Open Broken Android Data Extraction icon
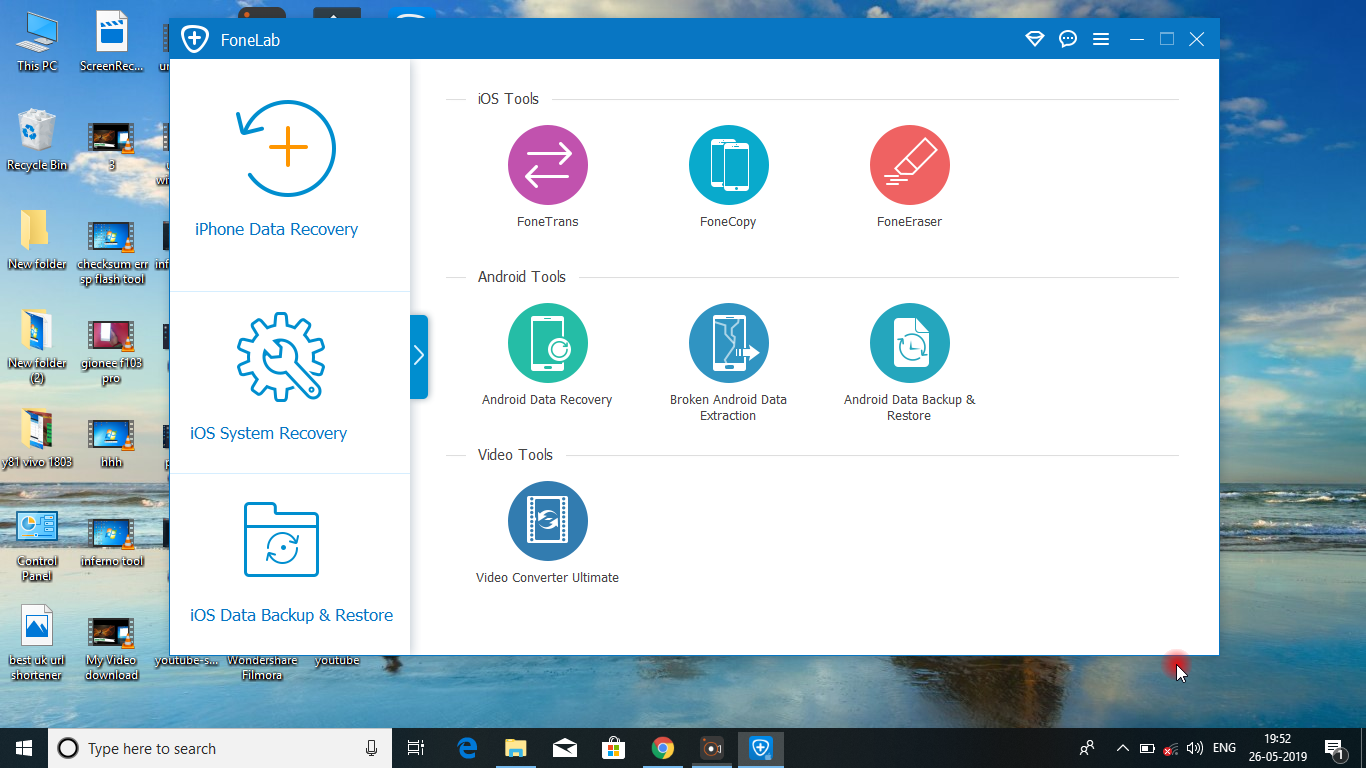This screenshot has width=1366, height=768. click(x=728, y=343)
